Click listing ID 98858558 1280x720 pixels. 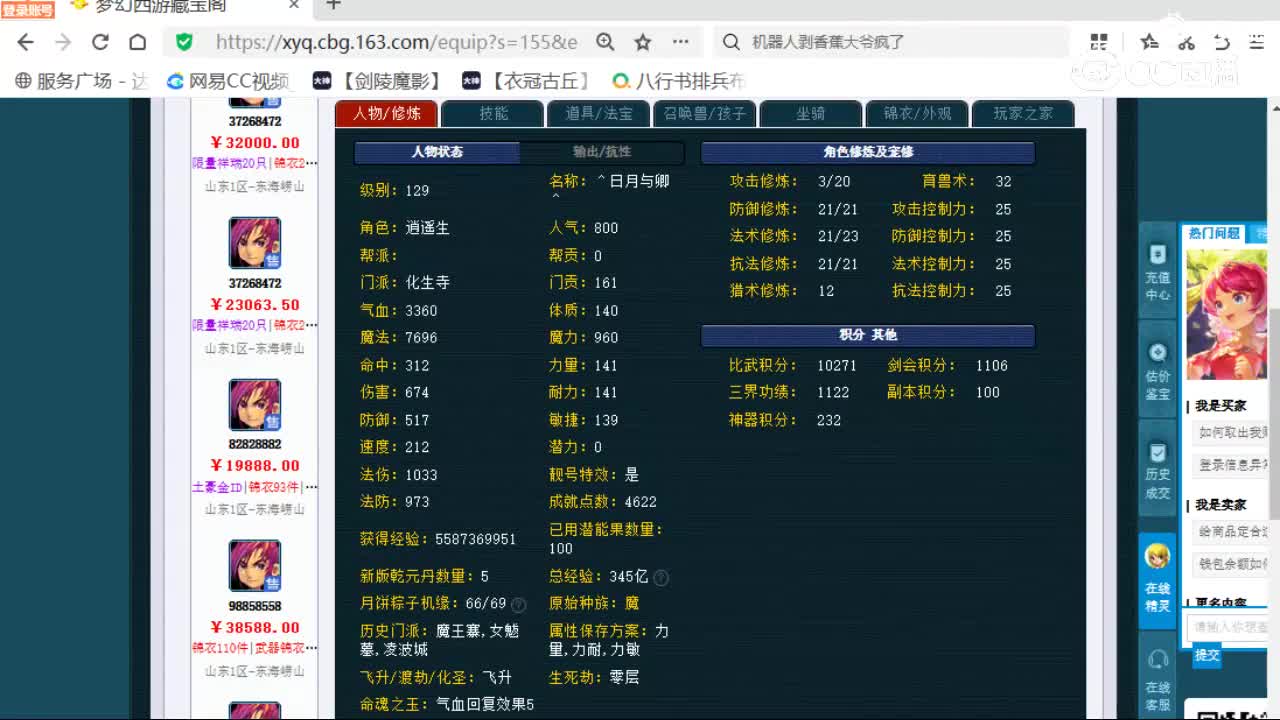pos(255,606)
